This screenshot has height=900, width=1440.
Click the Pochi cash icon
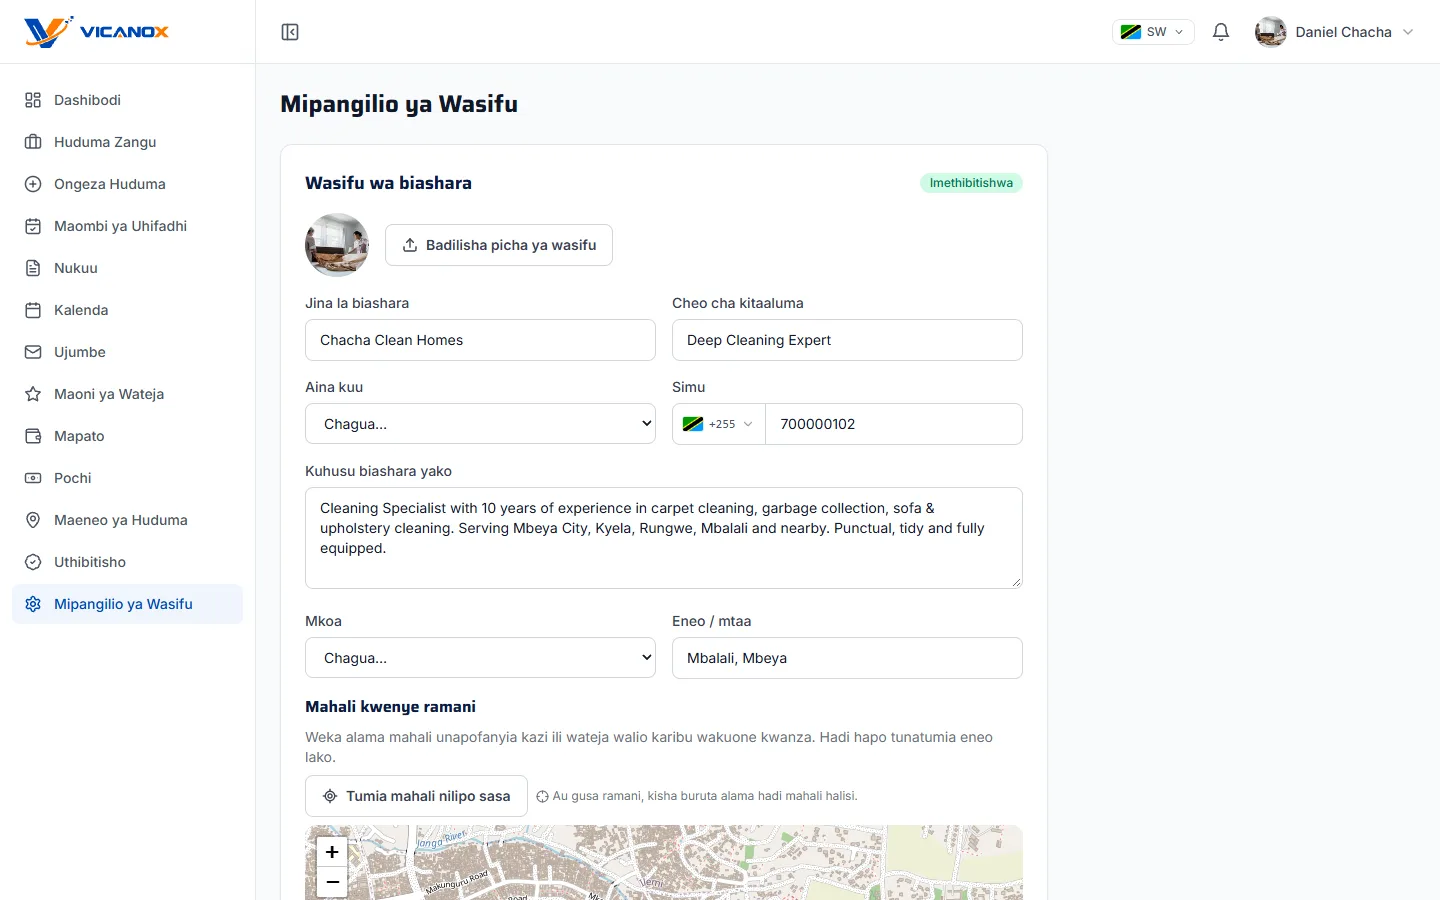point(33,478)
